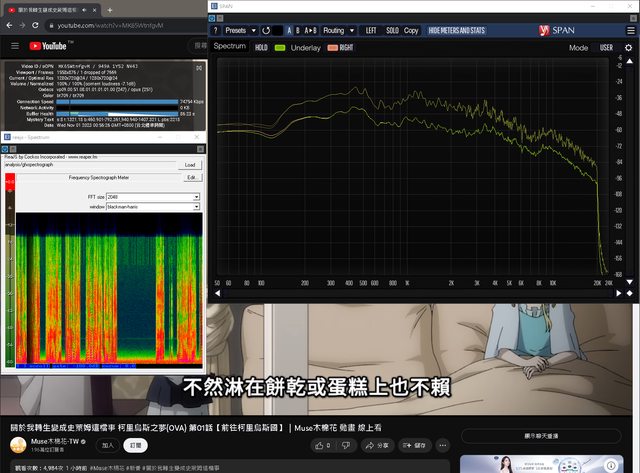The width and height of the screenshot is (640, 473).
Task: Click the spectrograph display in ReaJS
Action: [x=109, y=288]
